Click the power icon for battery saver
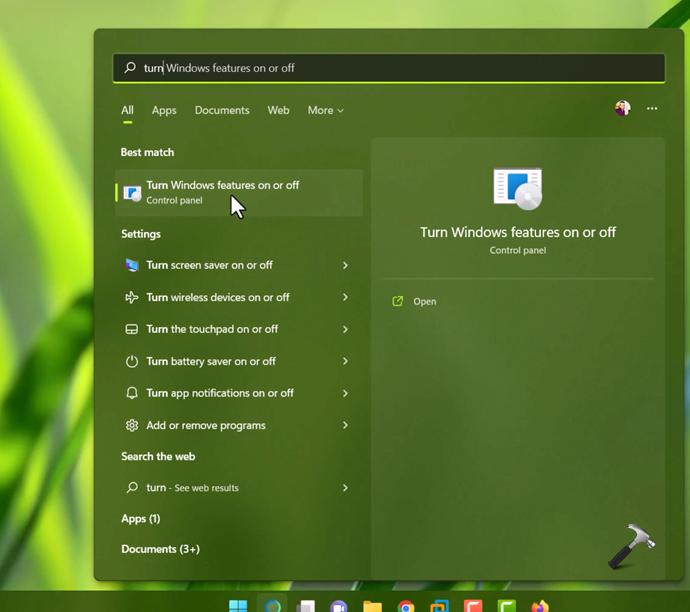 pos(132,361)
